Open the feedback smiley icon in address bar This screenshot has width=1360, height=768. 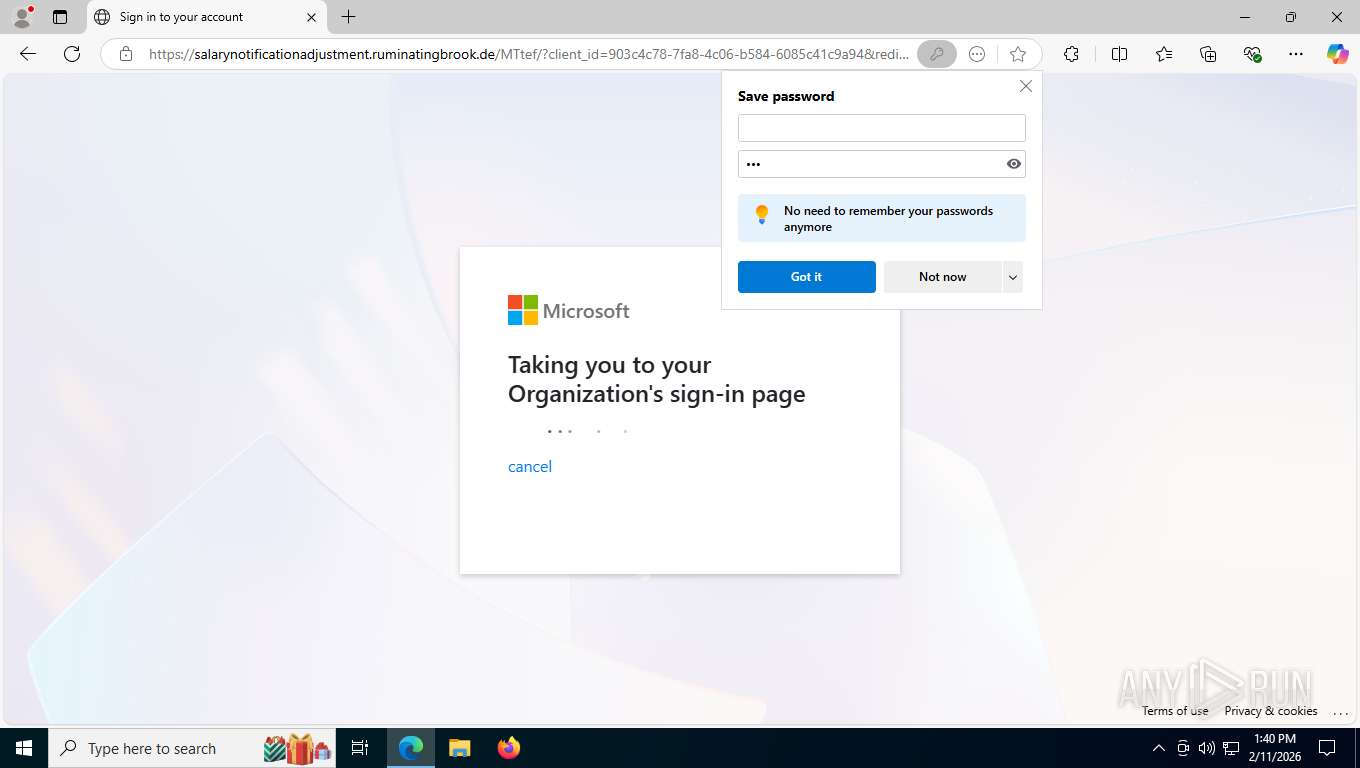coord(977,54)
